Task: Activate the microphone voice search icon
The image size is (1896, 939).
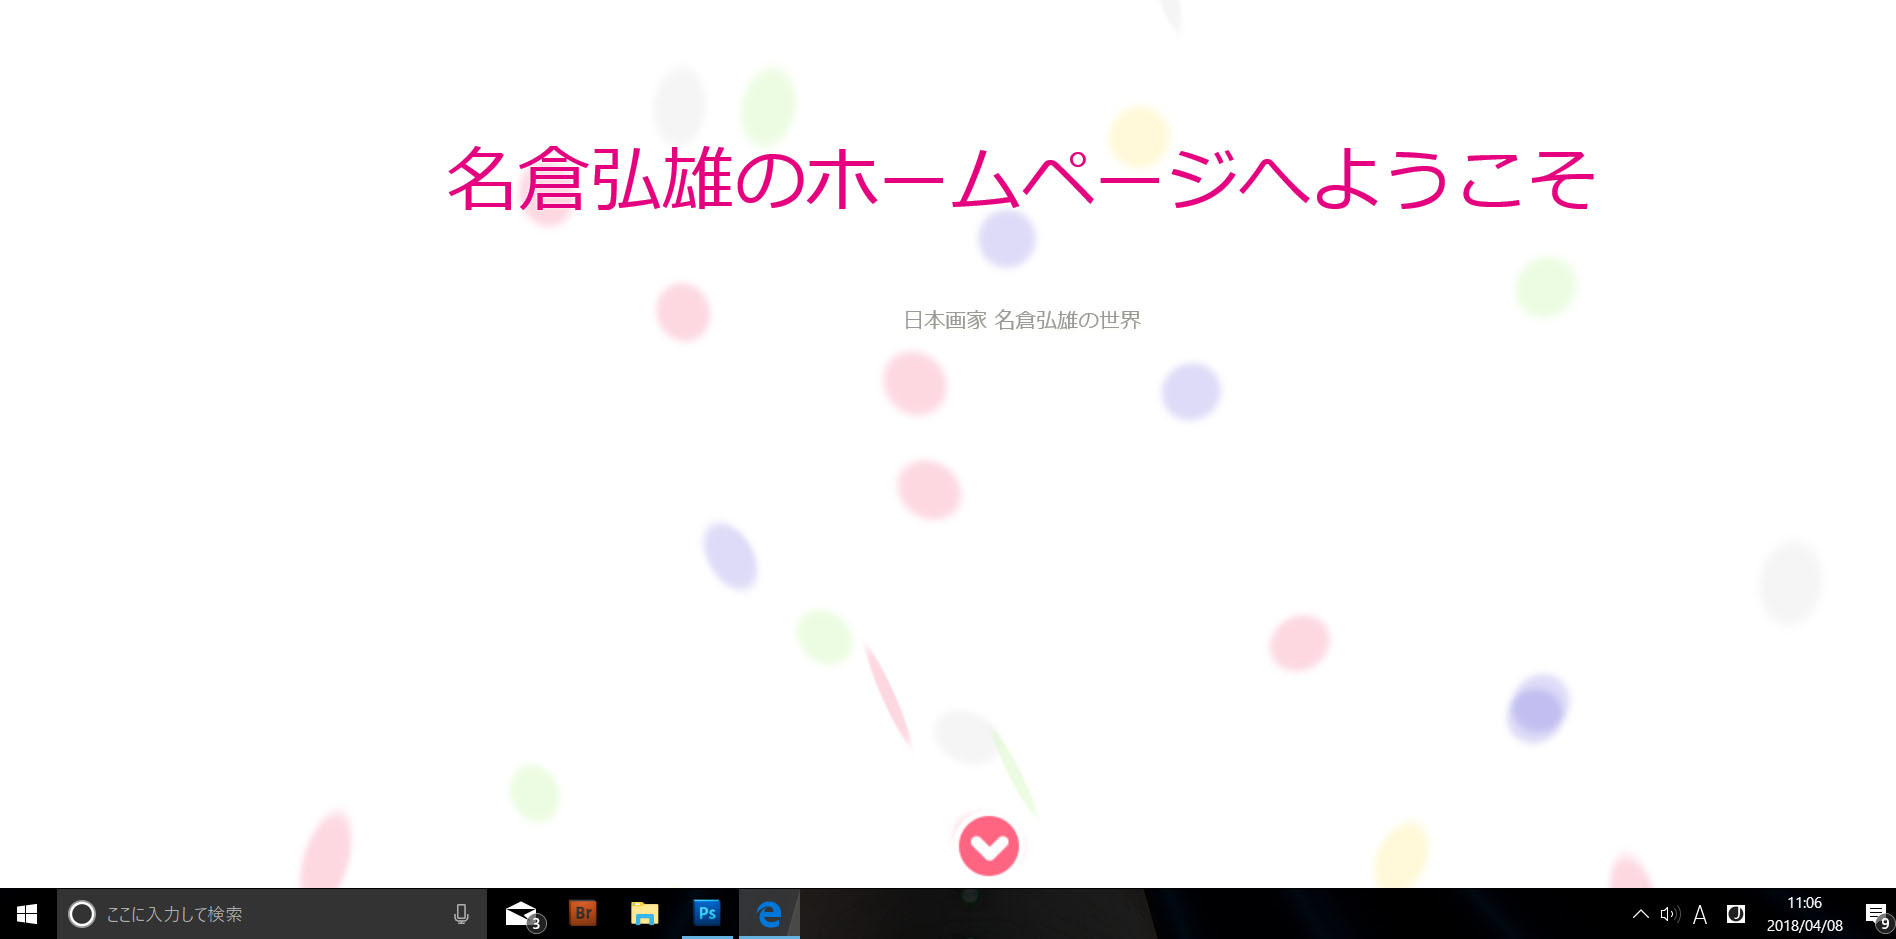Action: pos(461,914)
